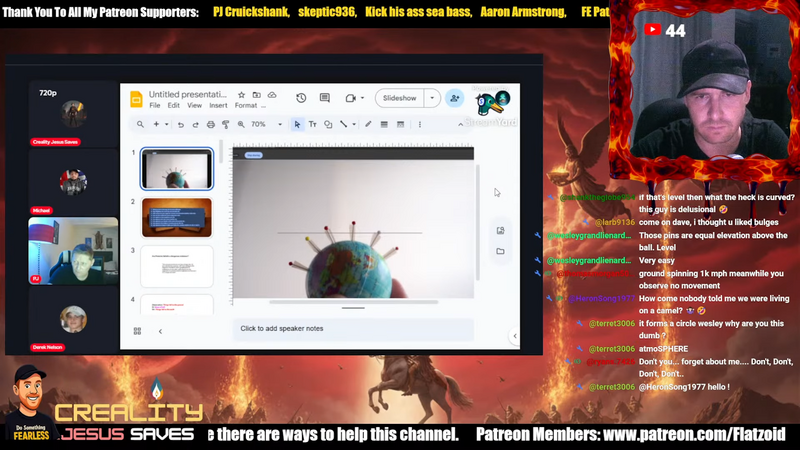
Task: Click the @larb9136 chat username
Action: (x=615, y=222)
